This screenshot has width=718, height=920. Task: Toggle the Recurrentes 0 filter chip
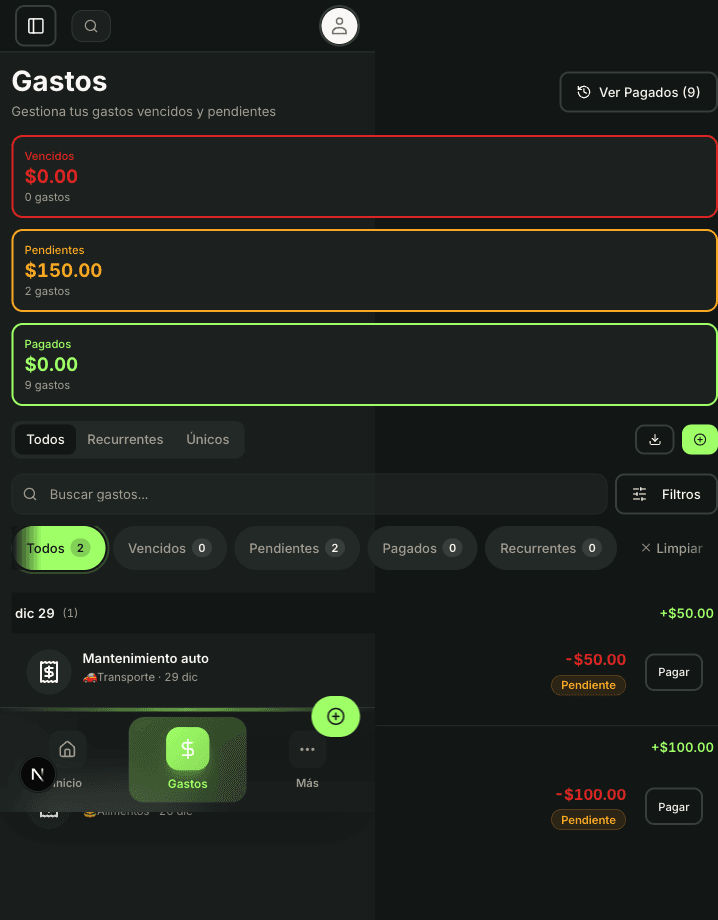[550, 547]
